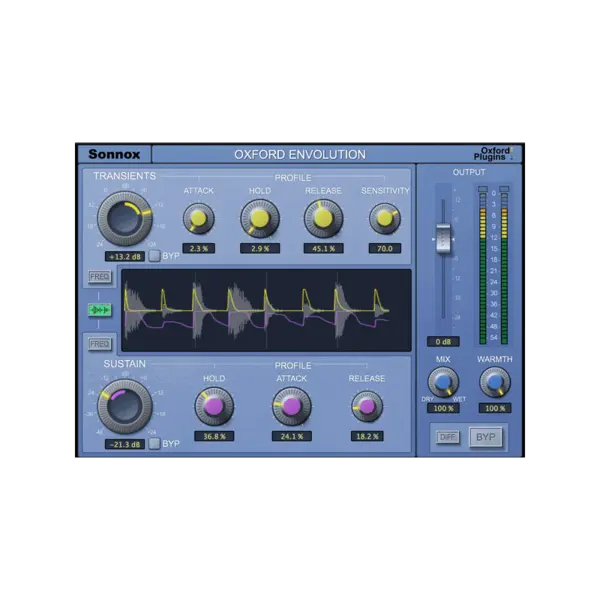
Task: Toggle the Sustain FREQ button
Action: [x=99, y=344]
